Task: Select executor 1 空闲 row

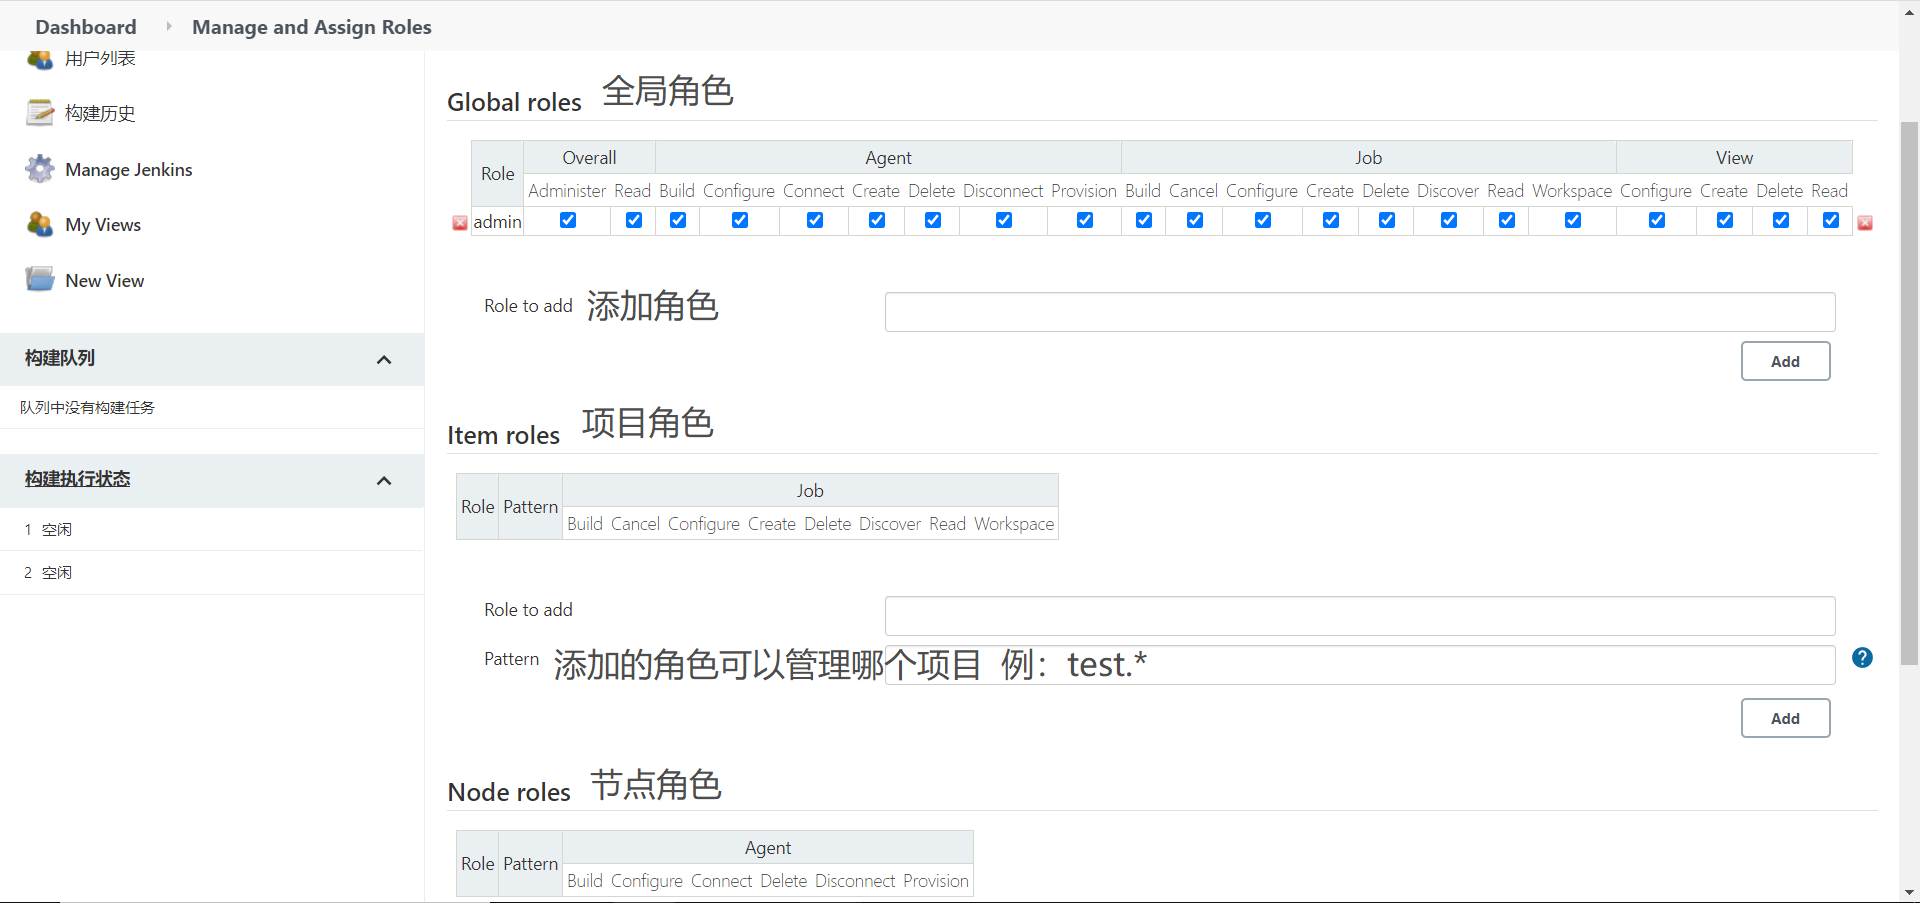Action: click(x=212, y=530)
